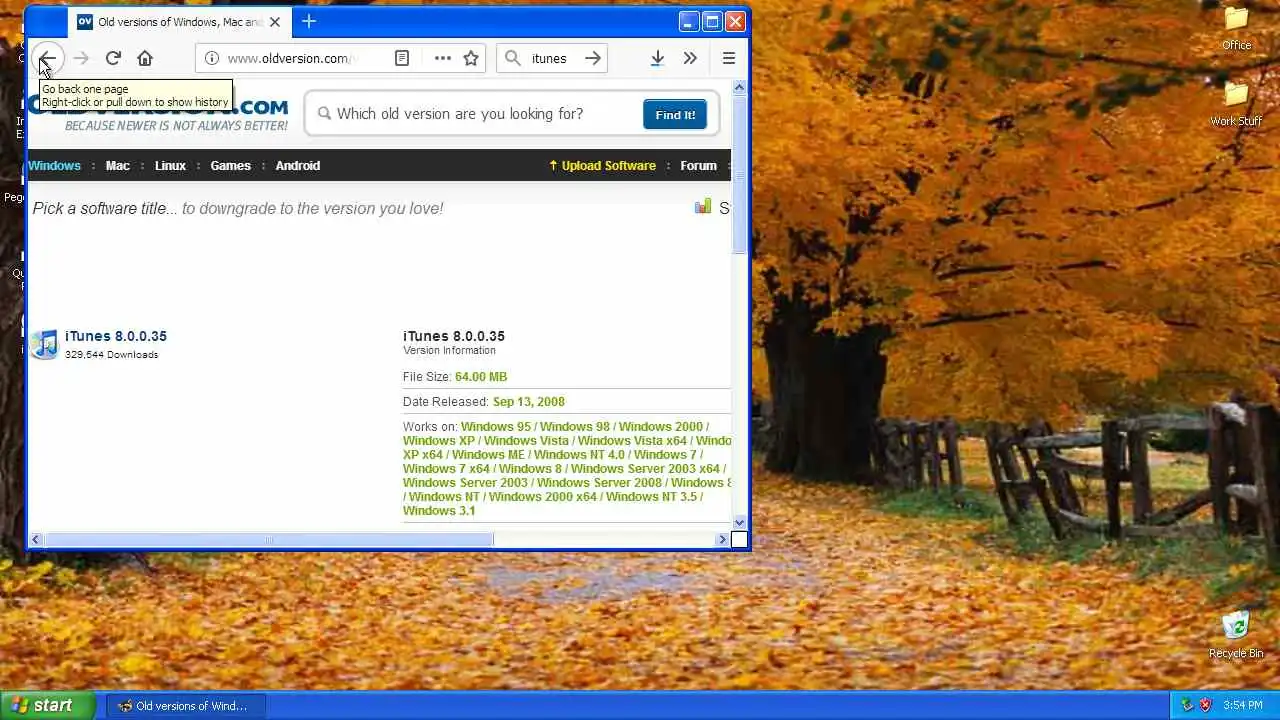The image size is (1280, 720).
Task: Show site information for oldversion.com
Action: (212, 58)
